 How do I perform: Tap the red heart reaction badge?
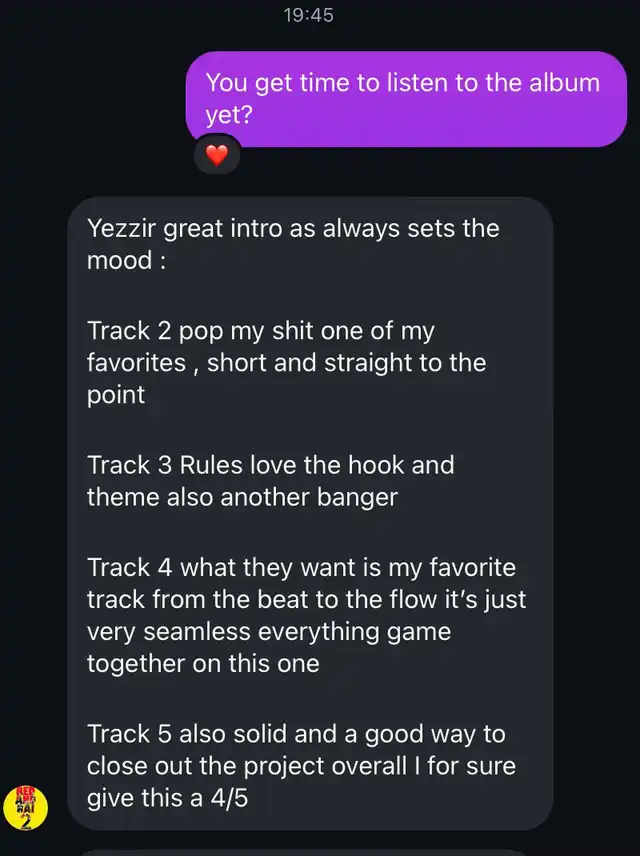[x=217, y=156]
